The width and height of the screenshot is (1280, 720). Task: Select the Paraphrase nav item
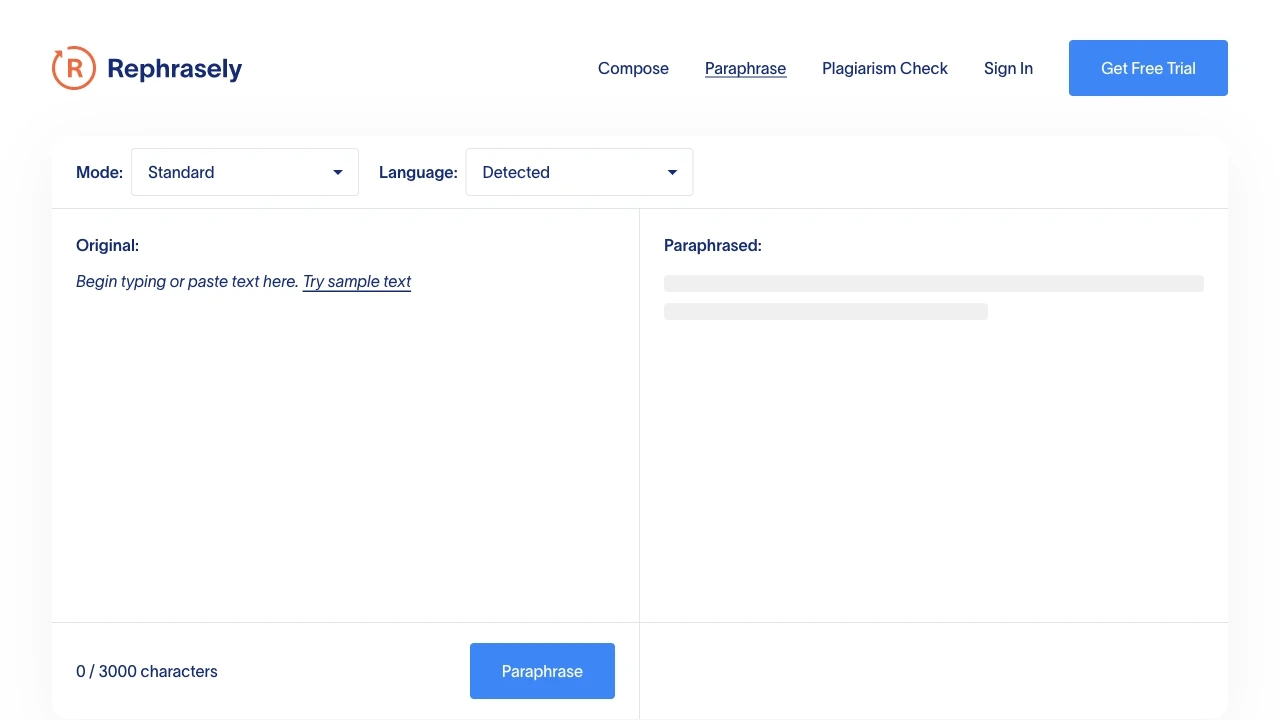pyautogui.click(x=745, y=68)
